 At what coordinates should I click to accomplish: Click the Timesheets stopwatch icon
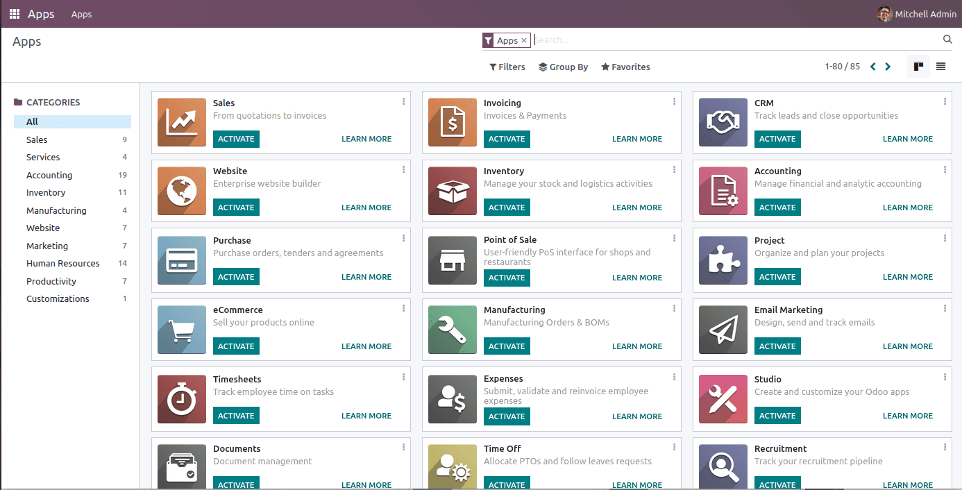182,399
